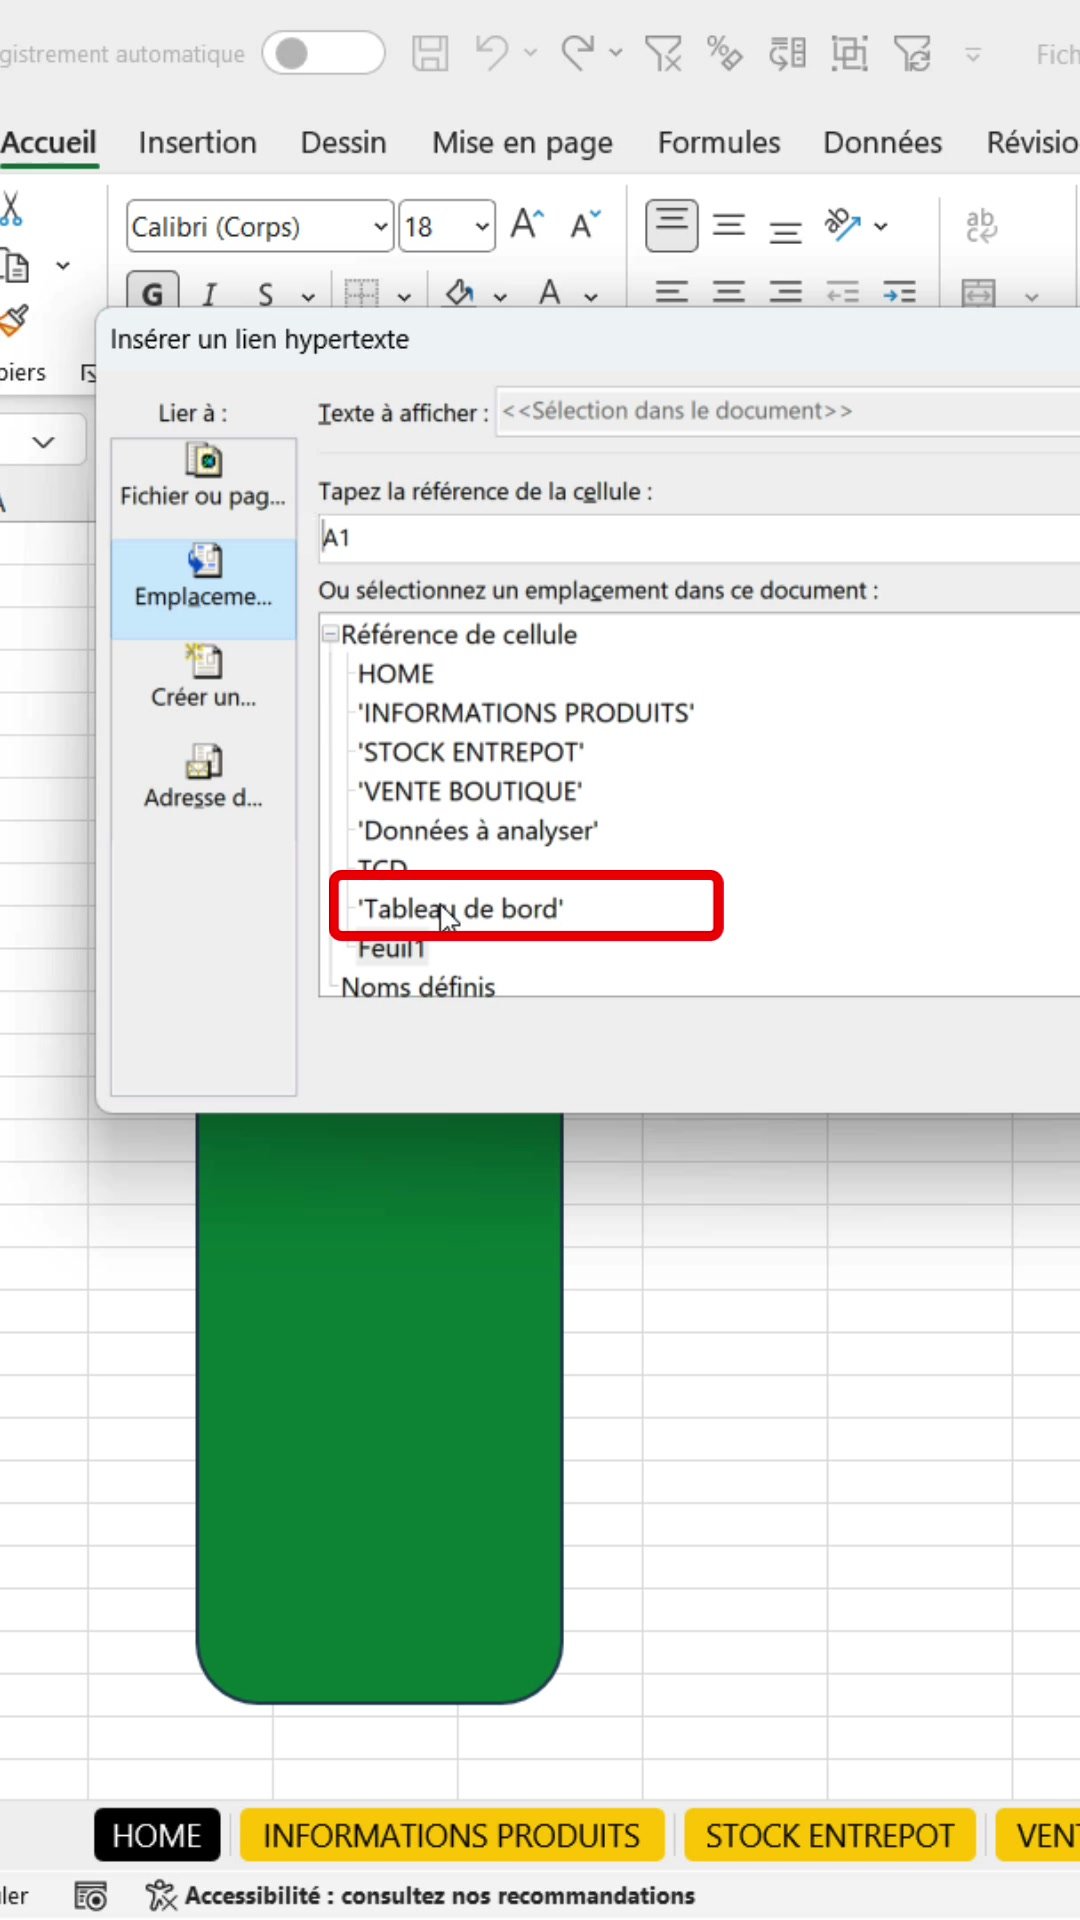The width and height of the screenshot is (1080, 1920).
Task: Open the Copy options dropdown arrow
Action: click(63, 266)
